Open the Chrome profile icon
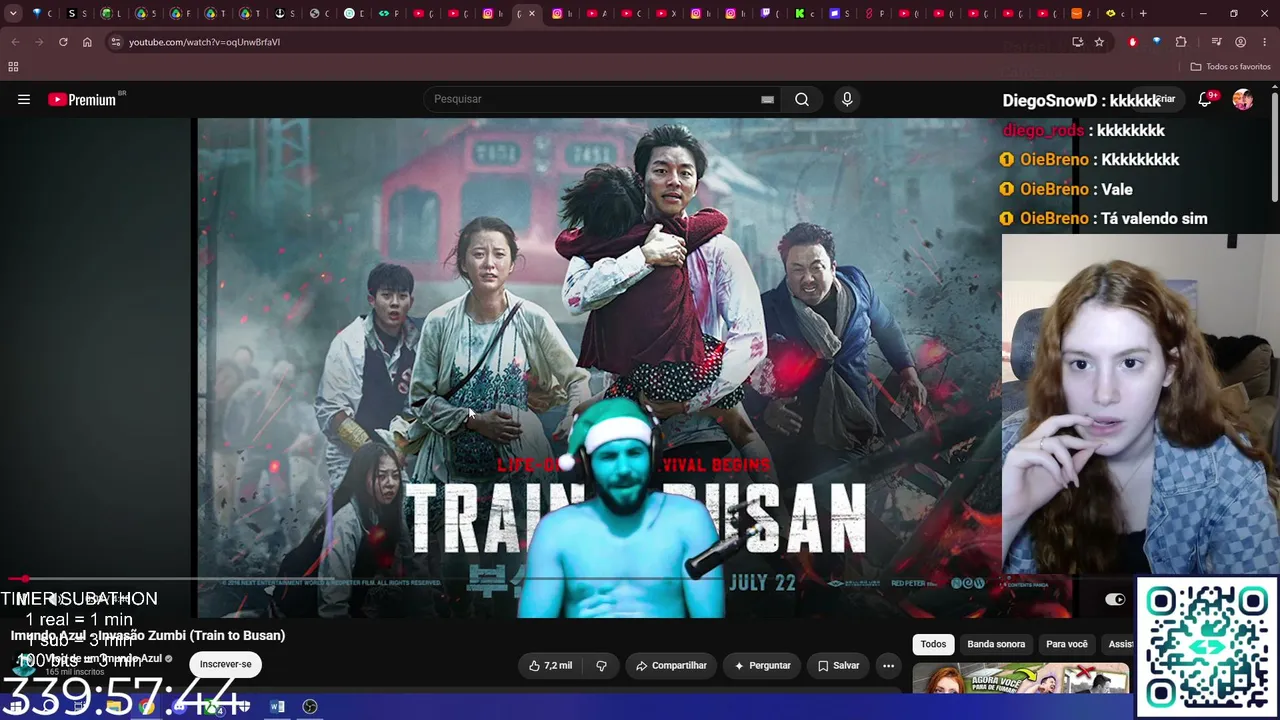 [1241, 42]
